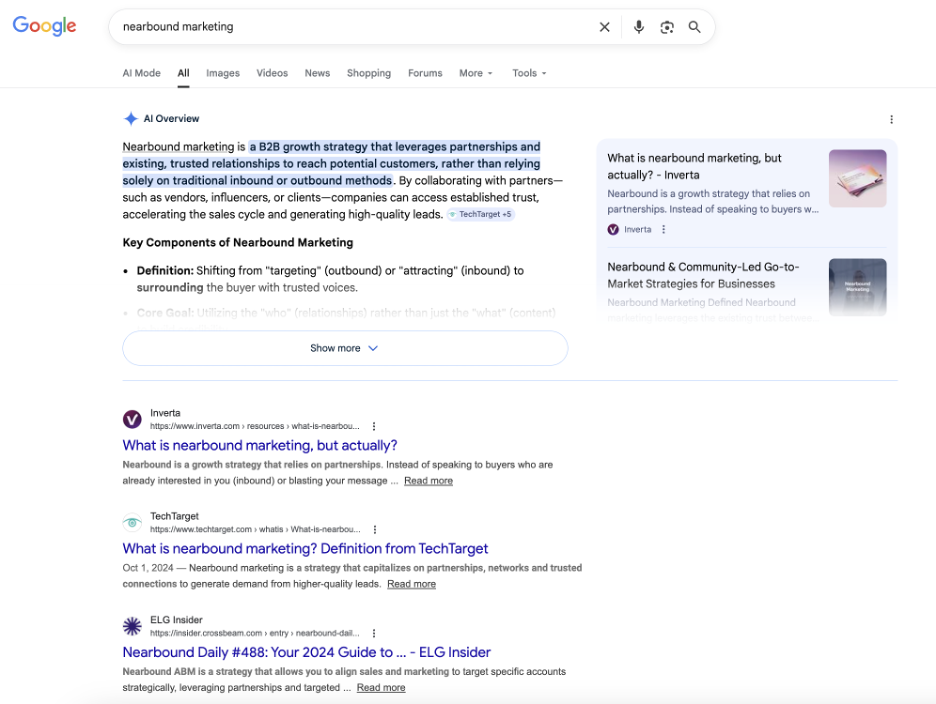Start voice search with the microphone icon
936x704 pixels.
pos(639,27)
